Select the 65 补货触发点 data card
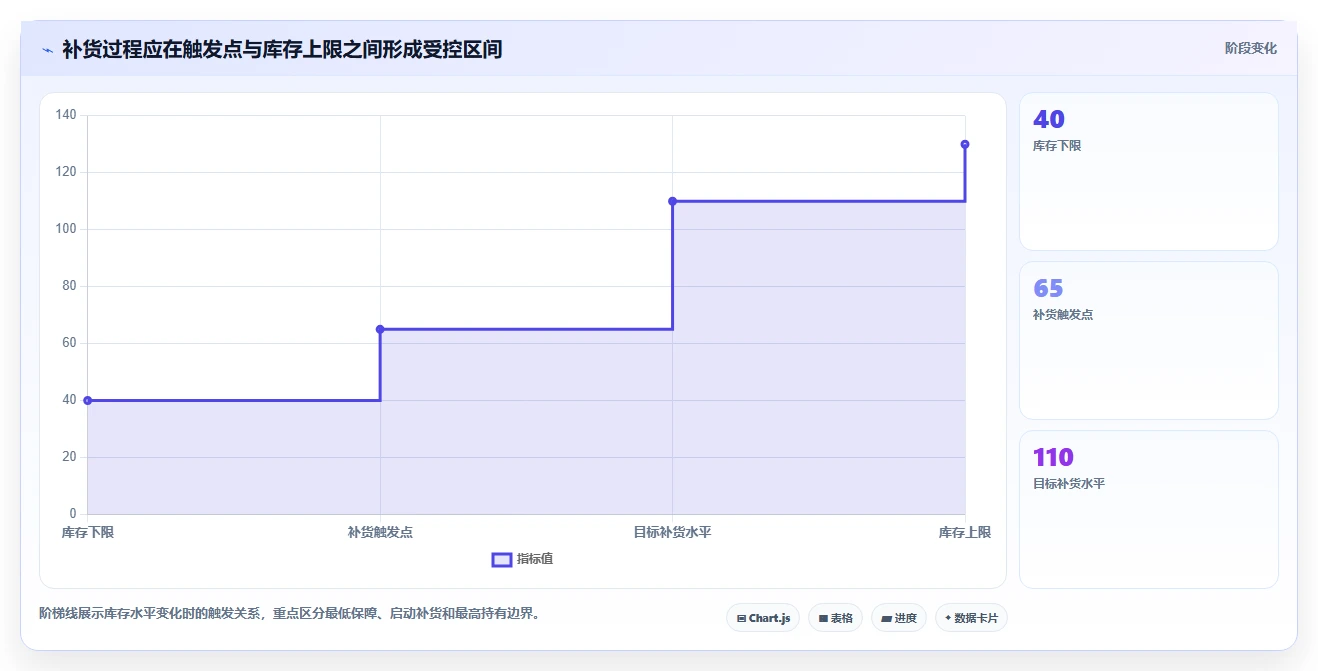 (1148, 340)
